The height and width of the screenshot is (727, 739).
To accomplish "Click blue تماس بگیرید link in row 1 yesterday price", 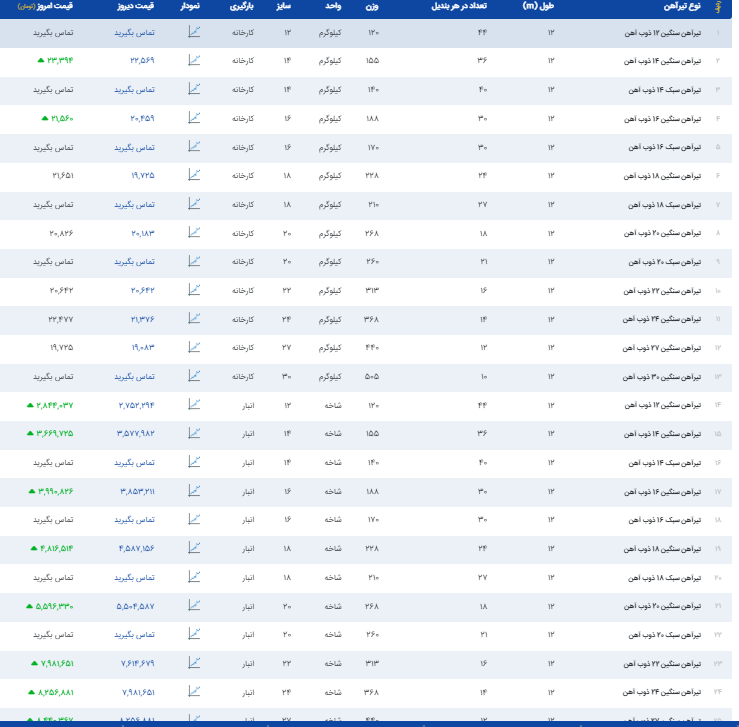I will click(134, 32).
